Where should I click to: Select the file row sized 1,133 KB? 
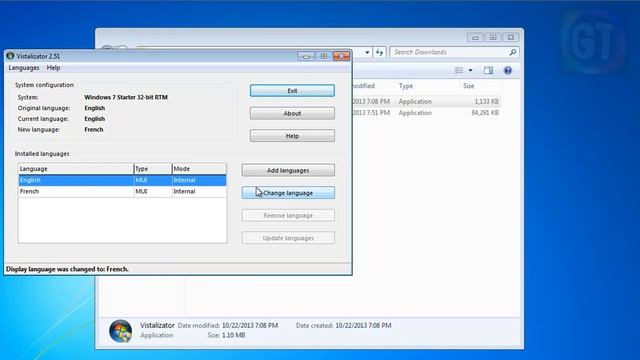426,101
